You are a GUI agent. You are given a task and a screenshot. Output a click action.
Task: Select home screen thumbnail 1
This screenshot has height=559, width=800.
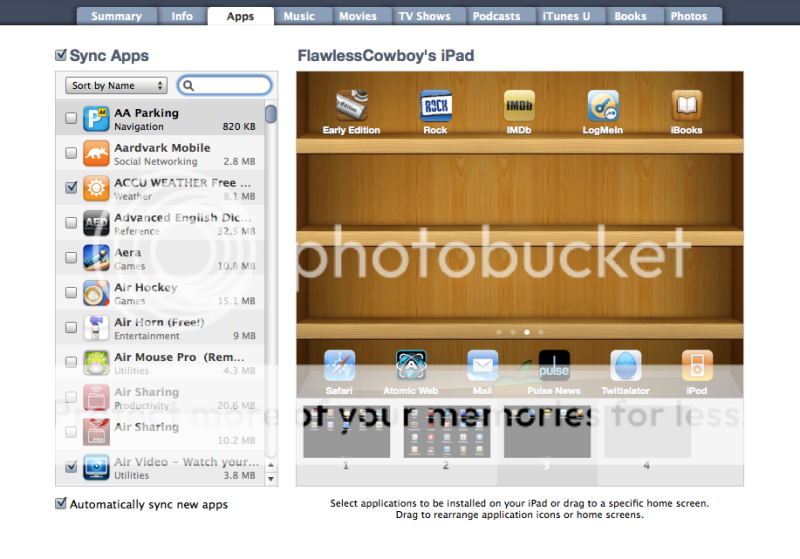346,433
